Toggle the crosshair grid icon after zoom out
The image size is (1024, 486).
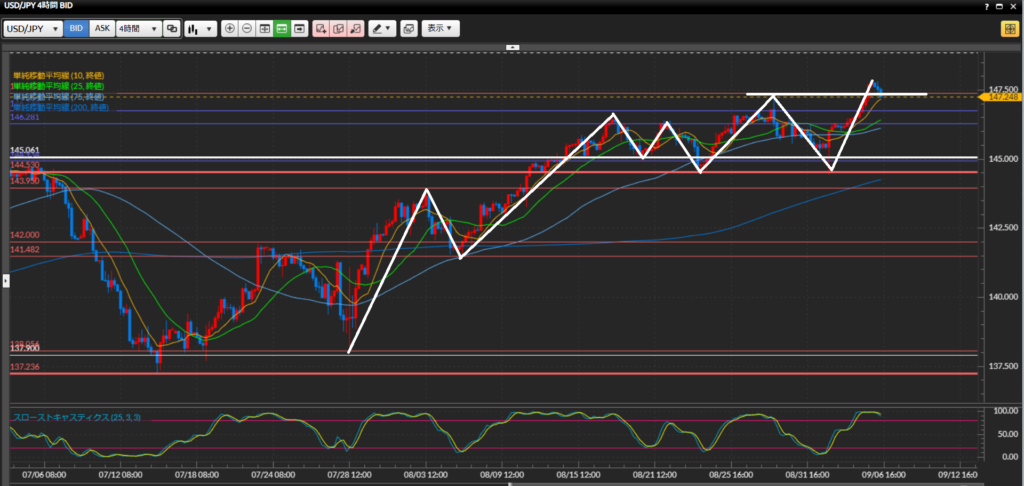(265, 29)
